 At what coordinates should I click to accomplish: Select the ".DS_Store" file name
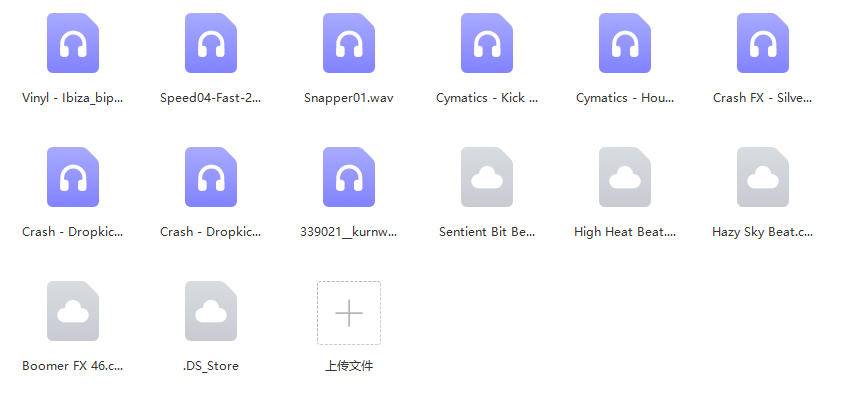click(x=211, y=366)
